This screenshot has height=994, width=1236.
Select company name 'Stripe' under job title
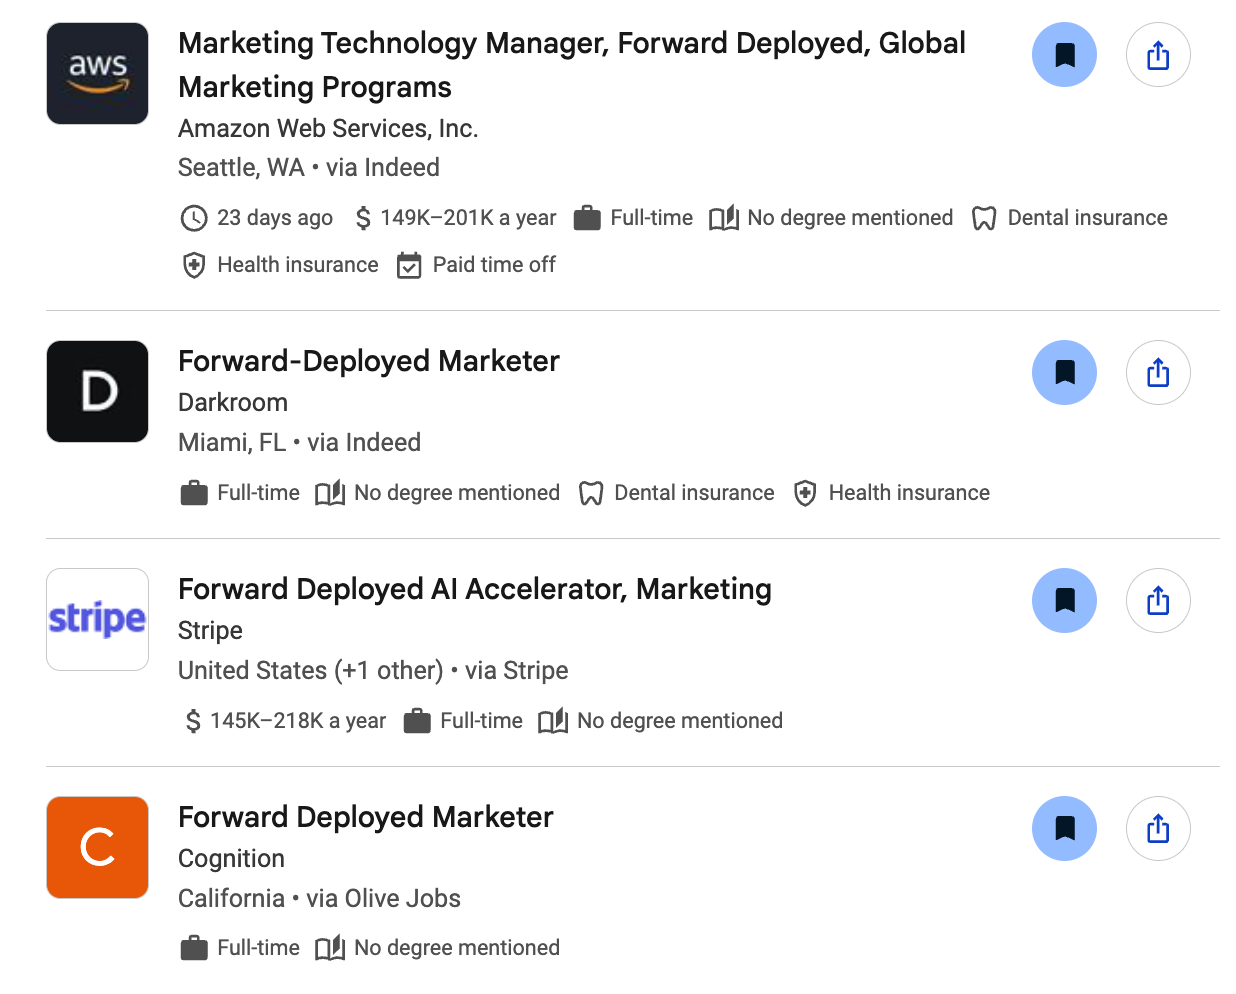click(210, 631)
